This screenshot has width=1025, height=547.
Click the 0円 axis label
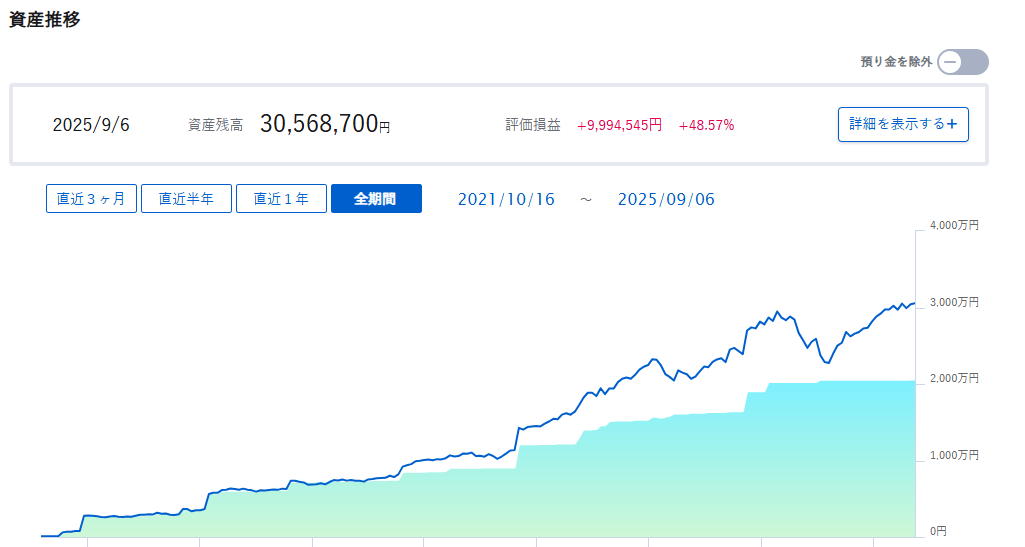click(938, 531)
